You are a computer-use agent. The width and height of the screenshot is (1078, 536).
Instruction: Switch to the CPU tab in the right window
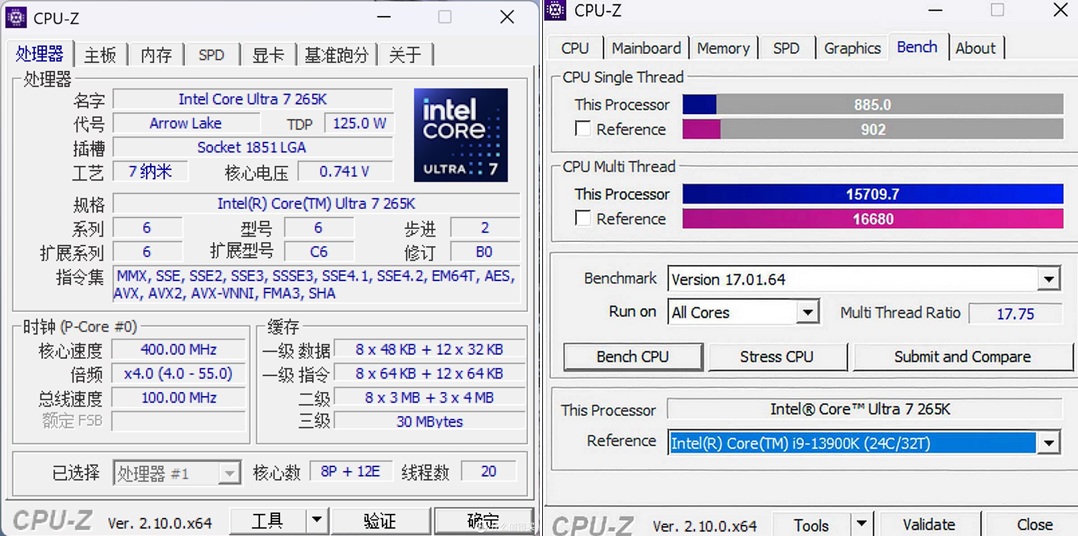(575, 48)
